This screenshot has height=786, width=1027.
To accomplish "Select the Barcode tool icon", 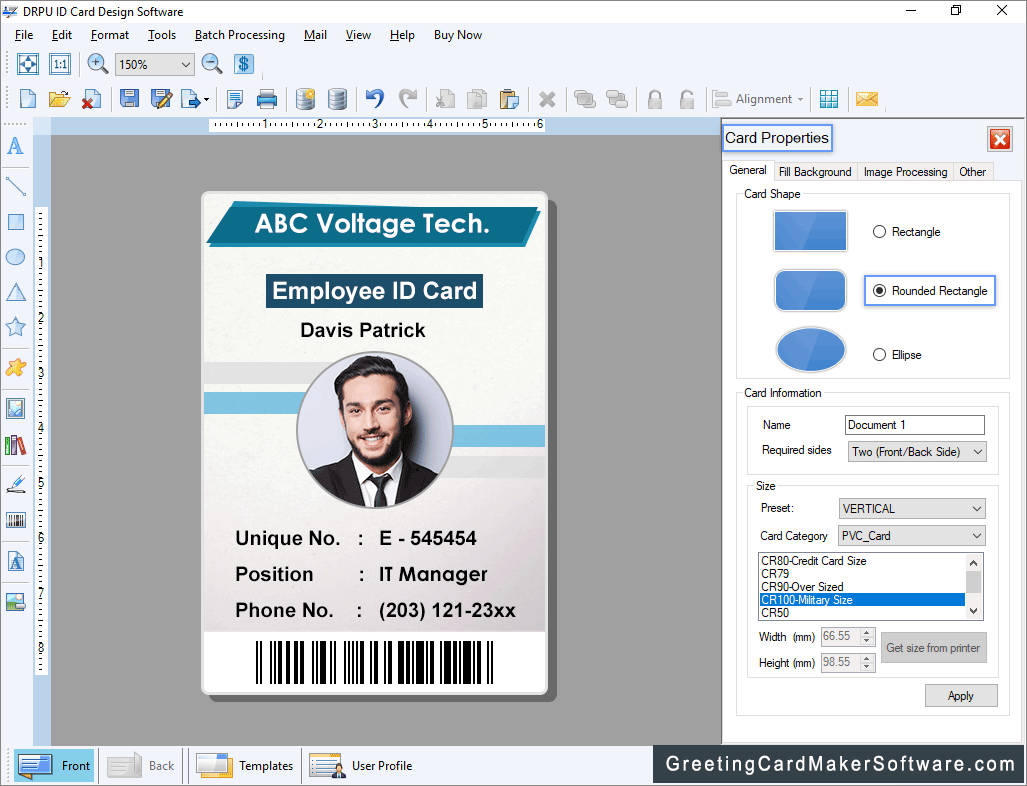I will click(x=16, y=521).
